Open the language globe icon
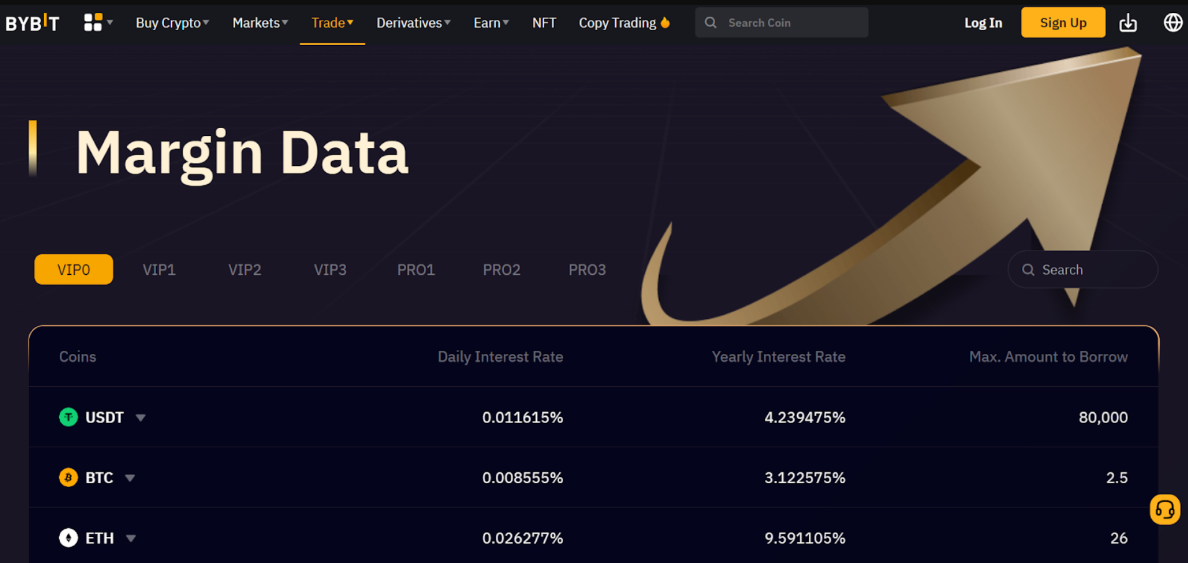1188x563 pixels. (x=1173, y=22)
